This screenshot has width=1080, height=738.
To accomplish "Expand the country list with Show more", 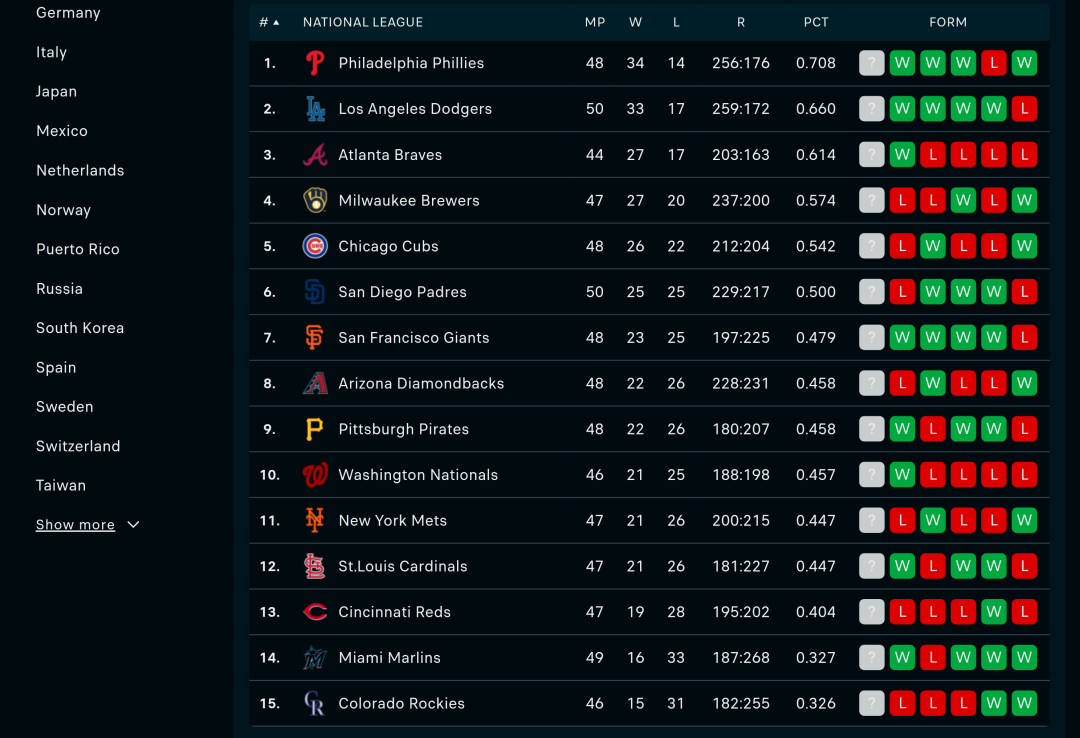I will pyautogui.click(x=75, y=525).
